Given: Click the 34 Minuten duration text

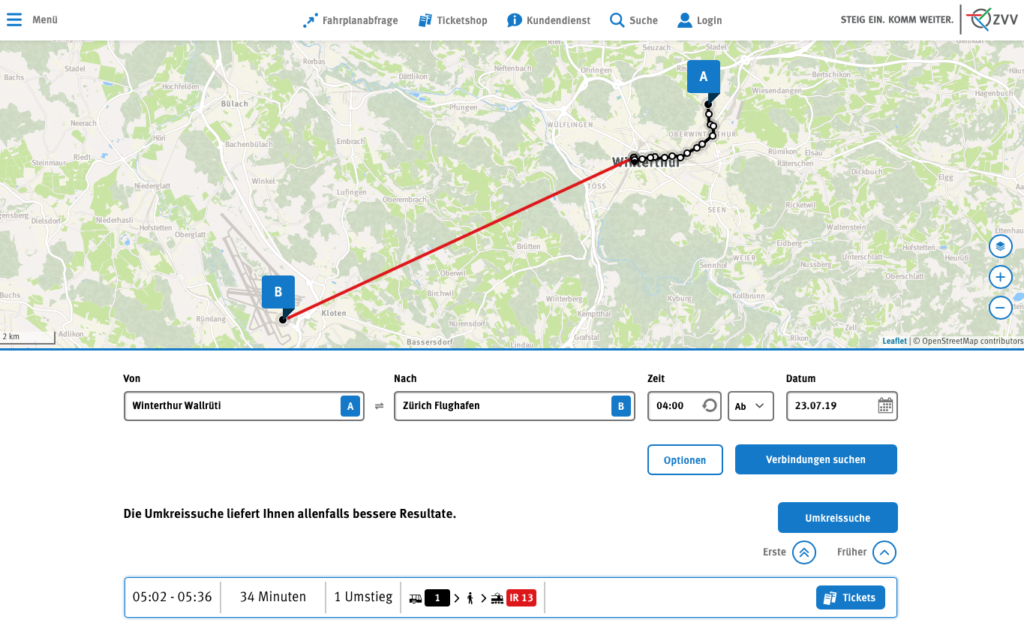Looking at the screenshot, I should coord(273,597).
